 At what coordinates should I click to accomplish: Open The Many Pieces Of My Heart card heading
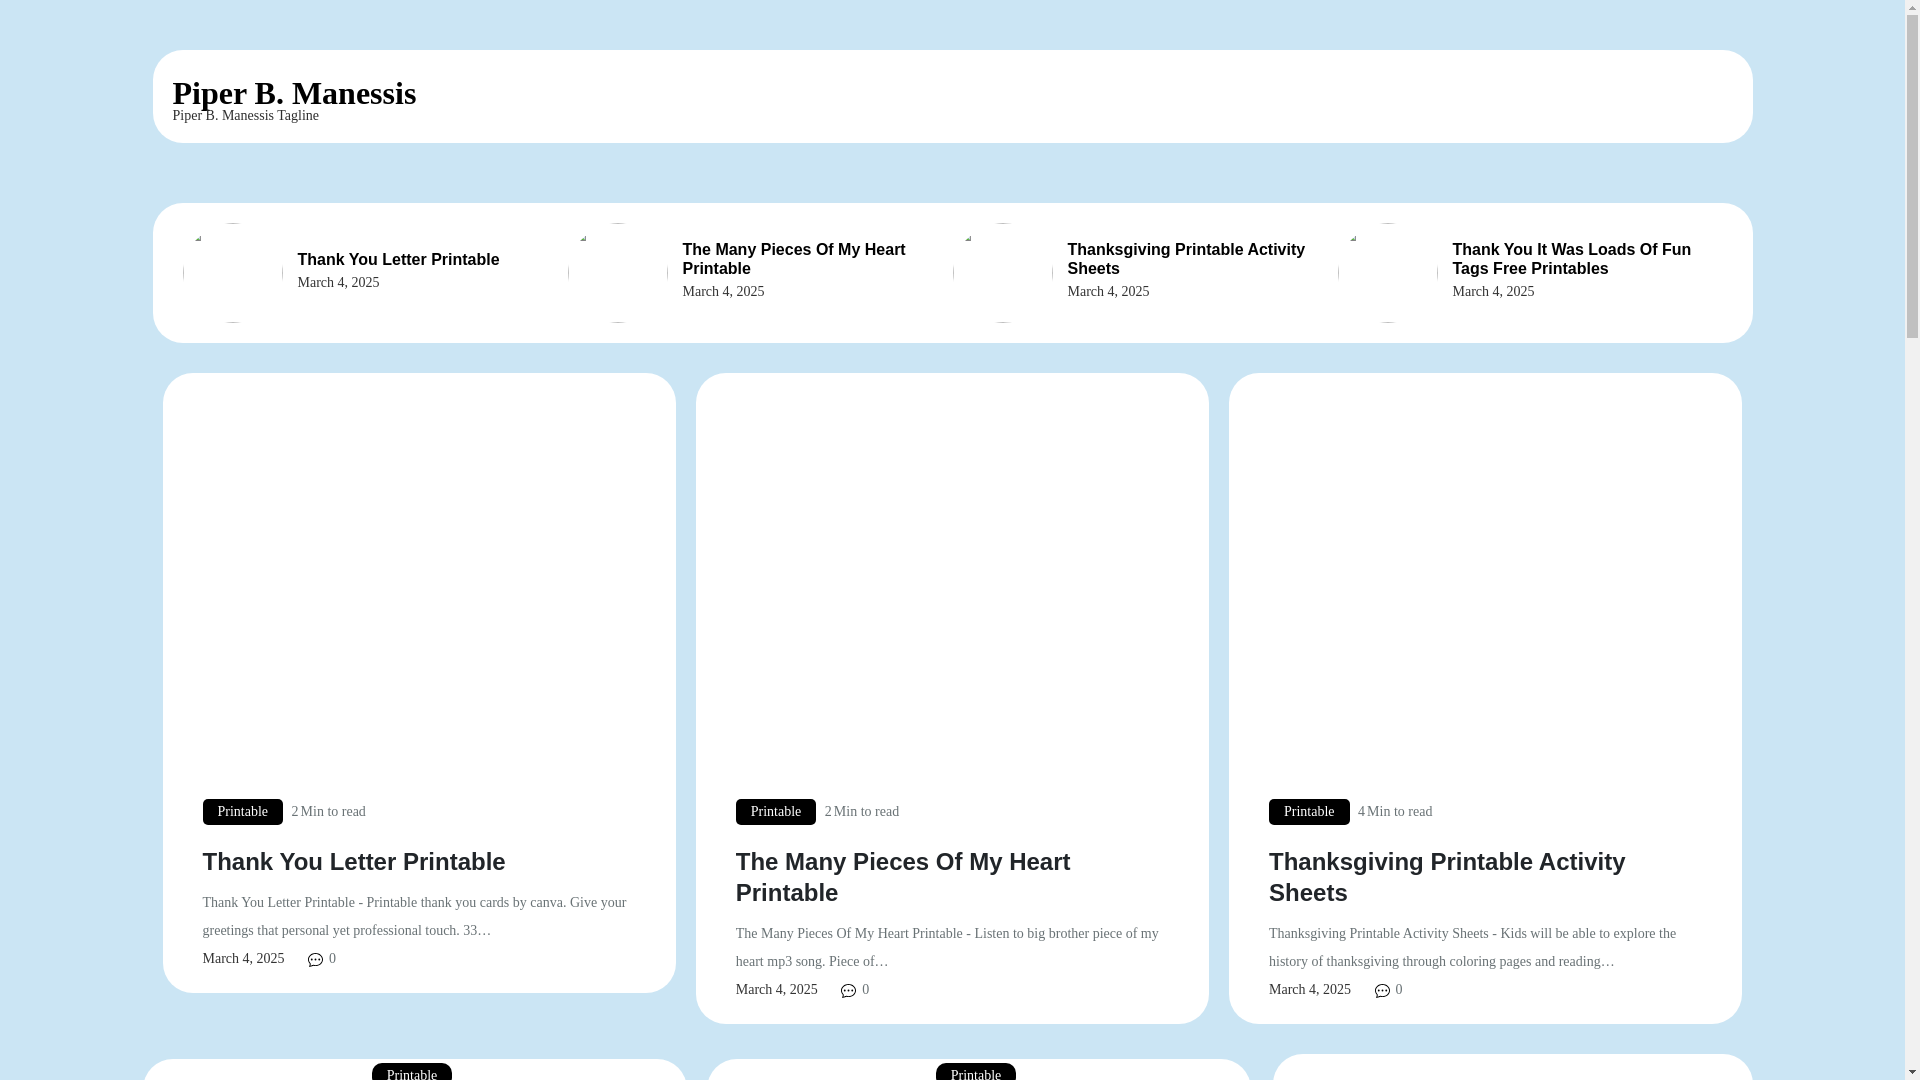903,877
